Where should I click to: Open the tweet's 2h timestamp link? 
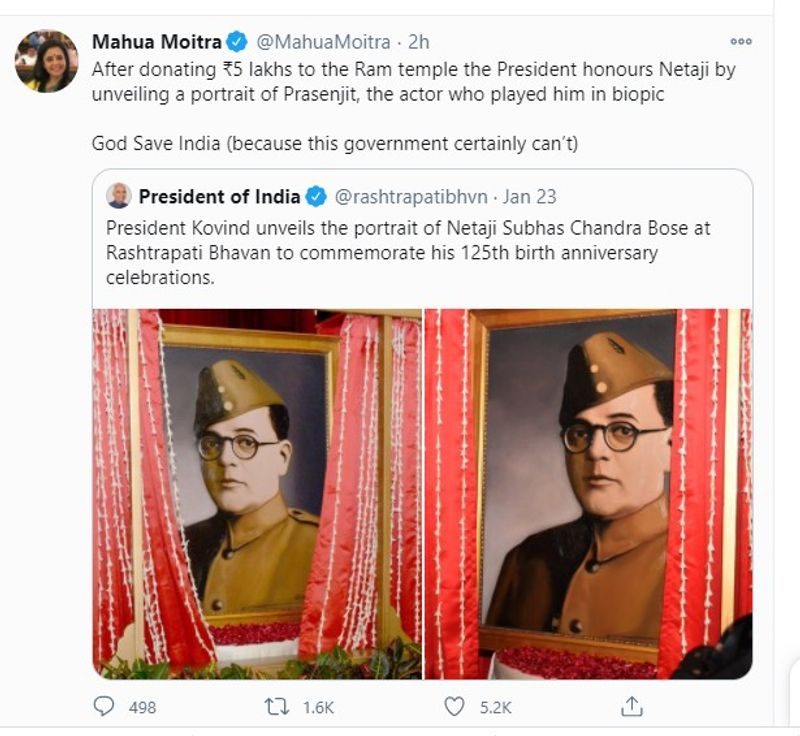click(x=420, y=42)
